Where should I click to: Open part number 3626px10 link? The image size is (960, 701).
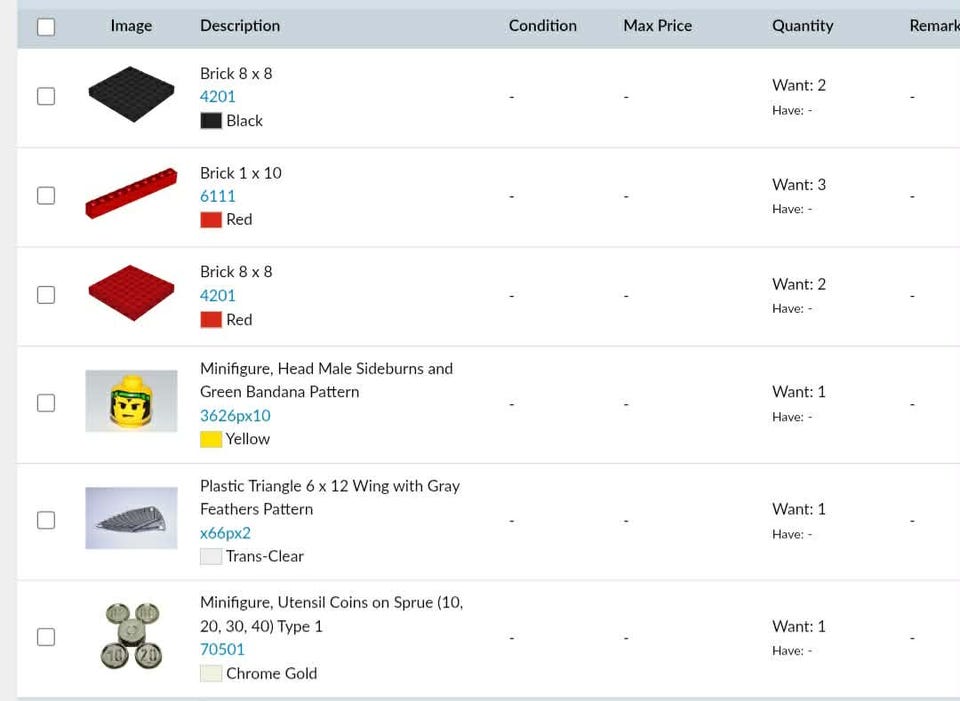[235, 416]
